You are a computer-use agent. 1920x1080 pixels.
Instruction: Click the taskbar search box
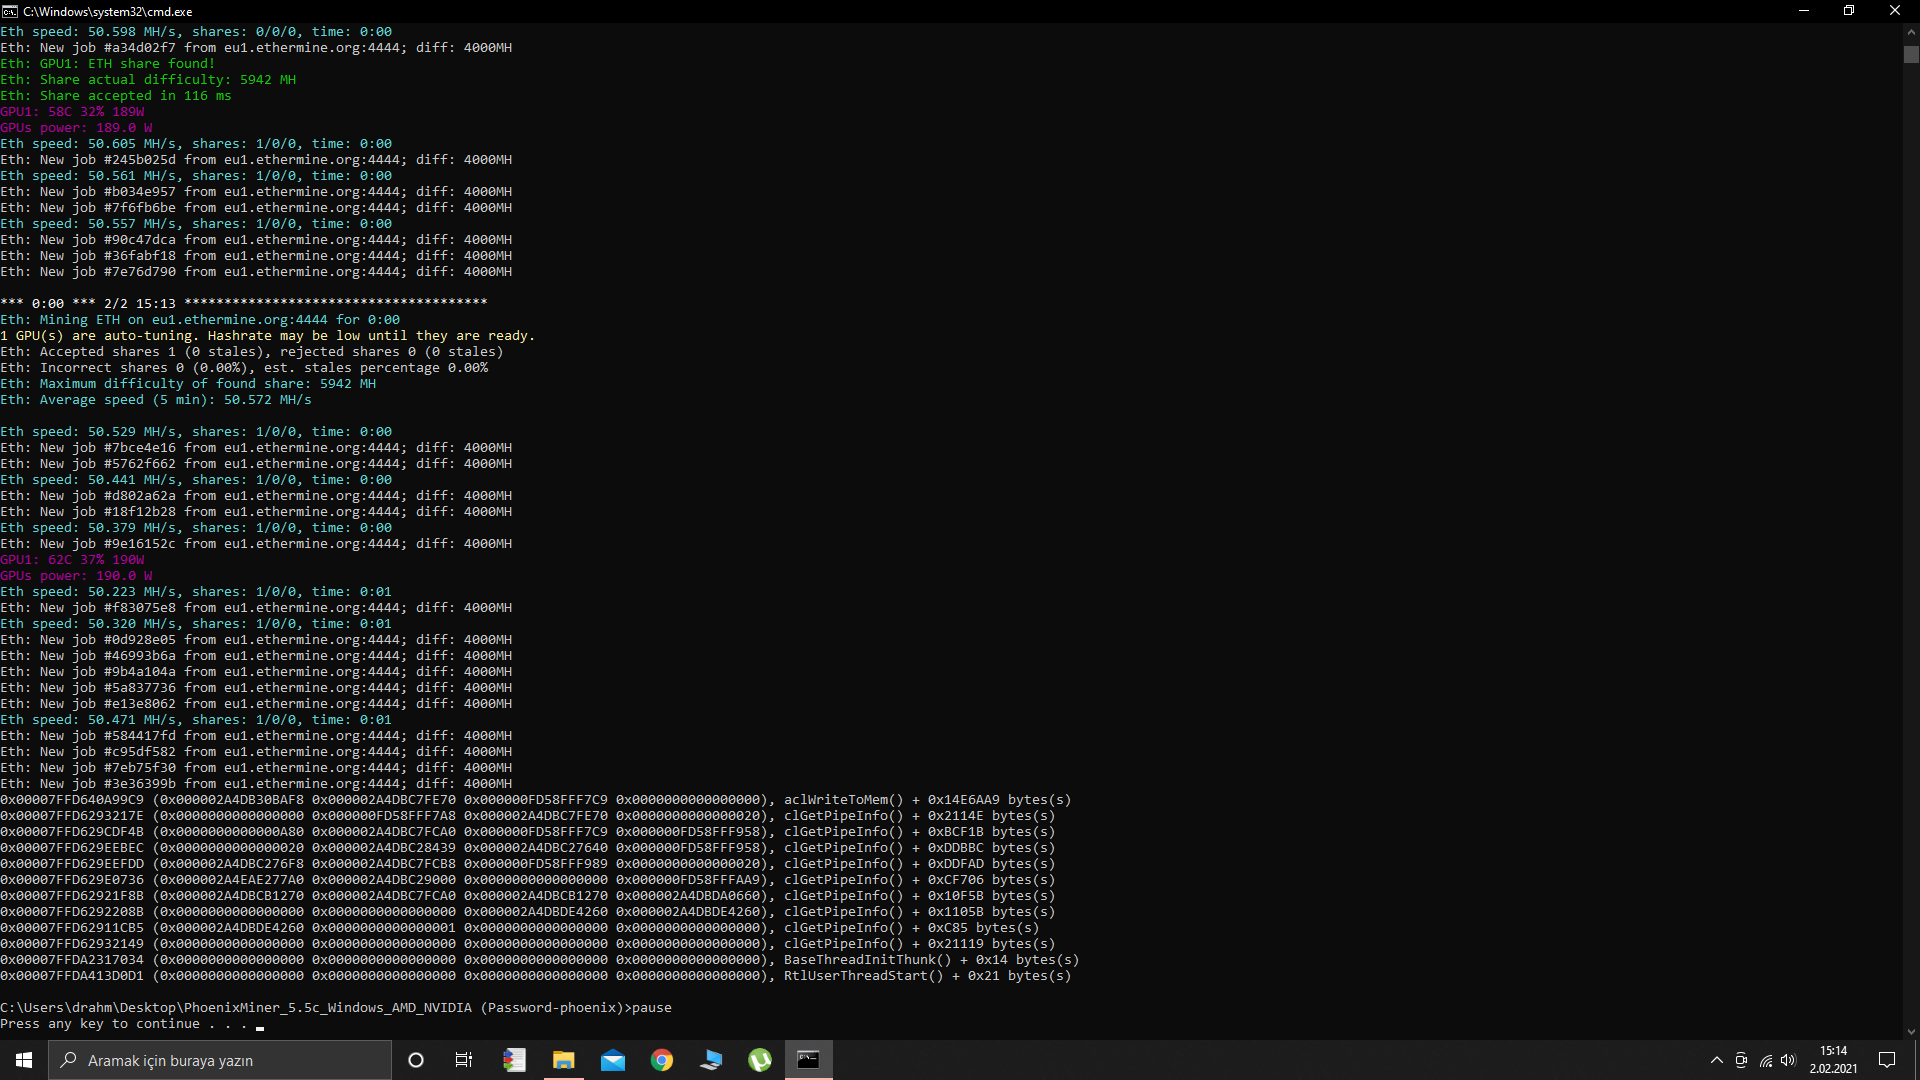220,1060
